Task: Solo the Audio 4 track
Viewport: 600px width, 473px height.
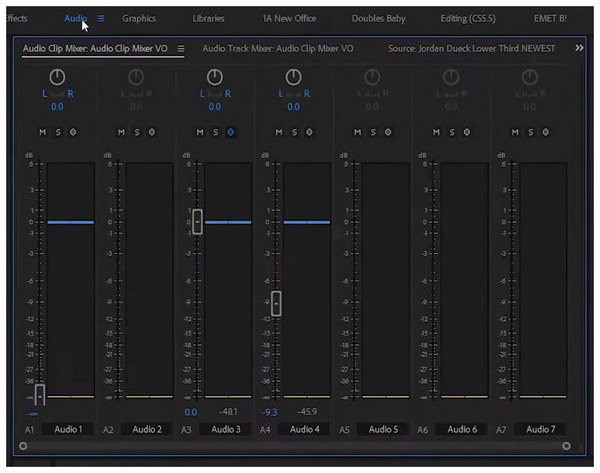Action: click(295, 132)
